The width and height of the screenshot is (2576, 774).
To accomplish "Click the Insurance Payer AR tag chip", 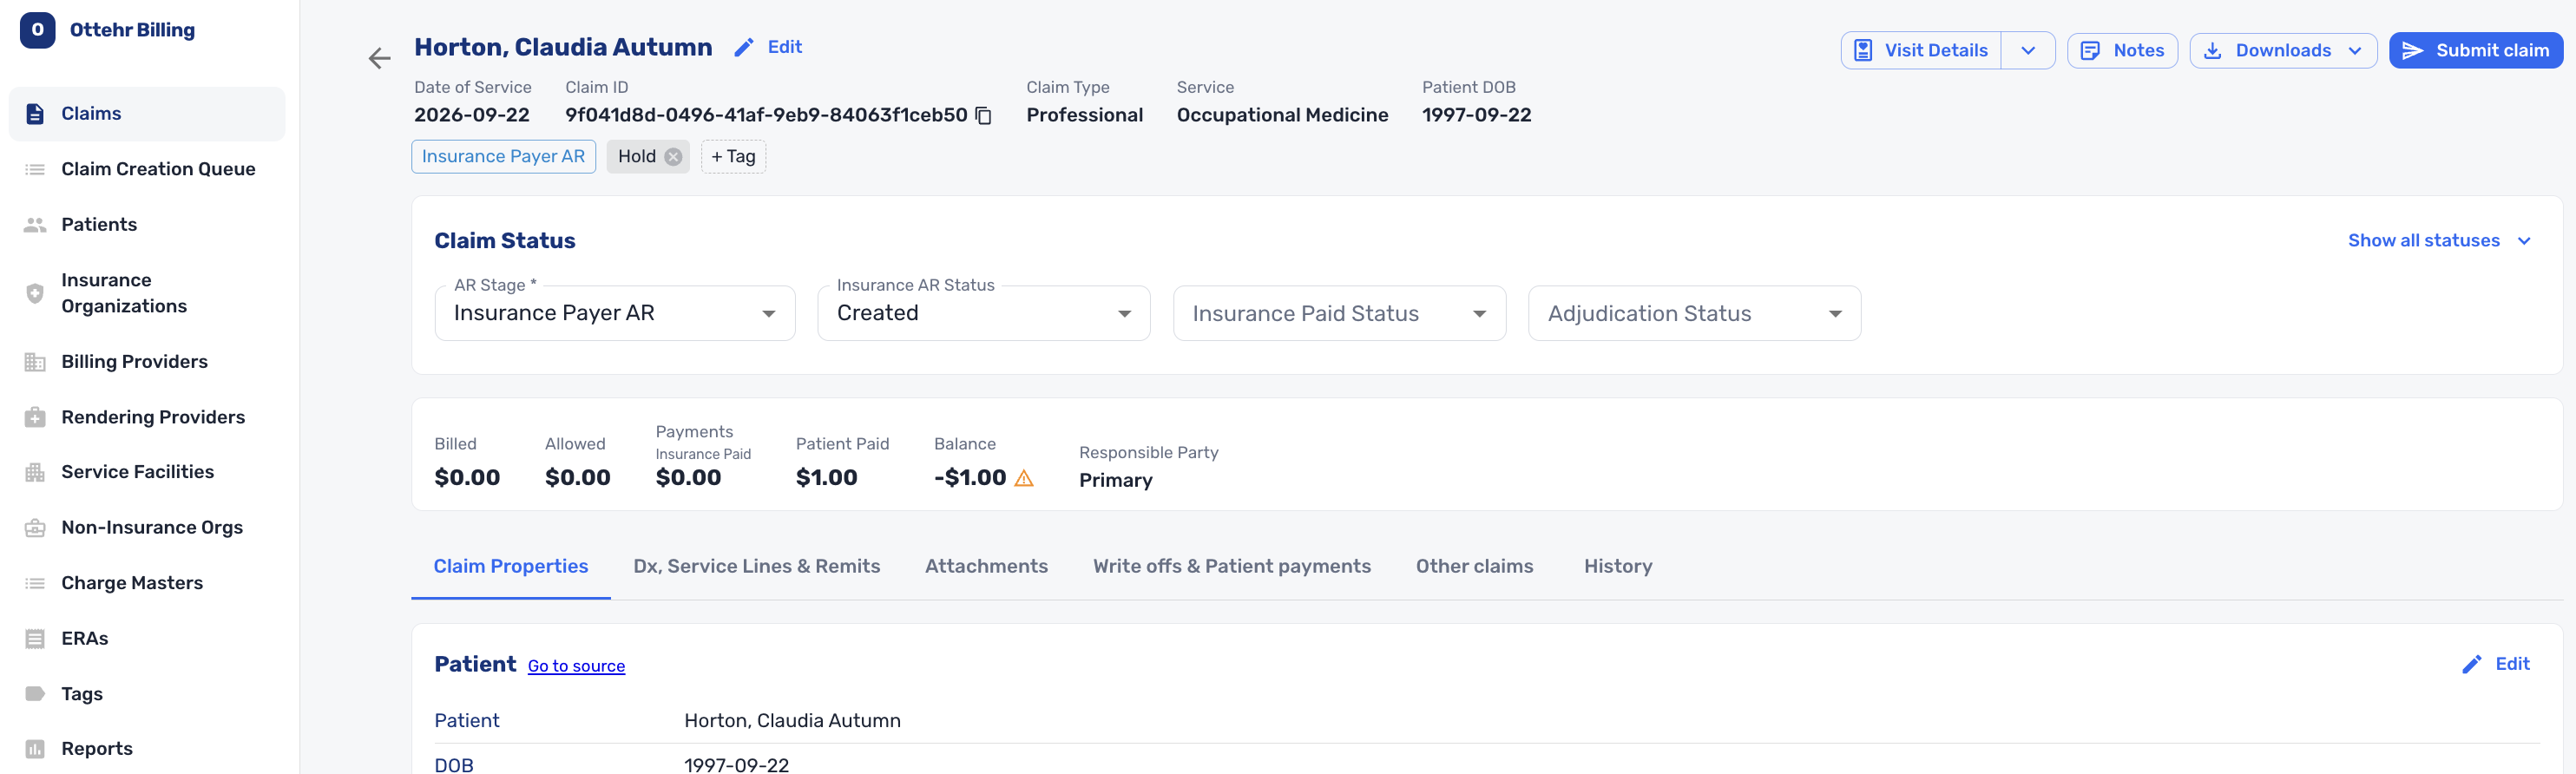I will click(x=503, y=157).
